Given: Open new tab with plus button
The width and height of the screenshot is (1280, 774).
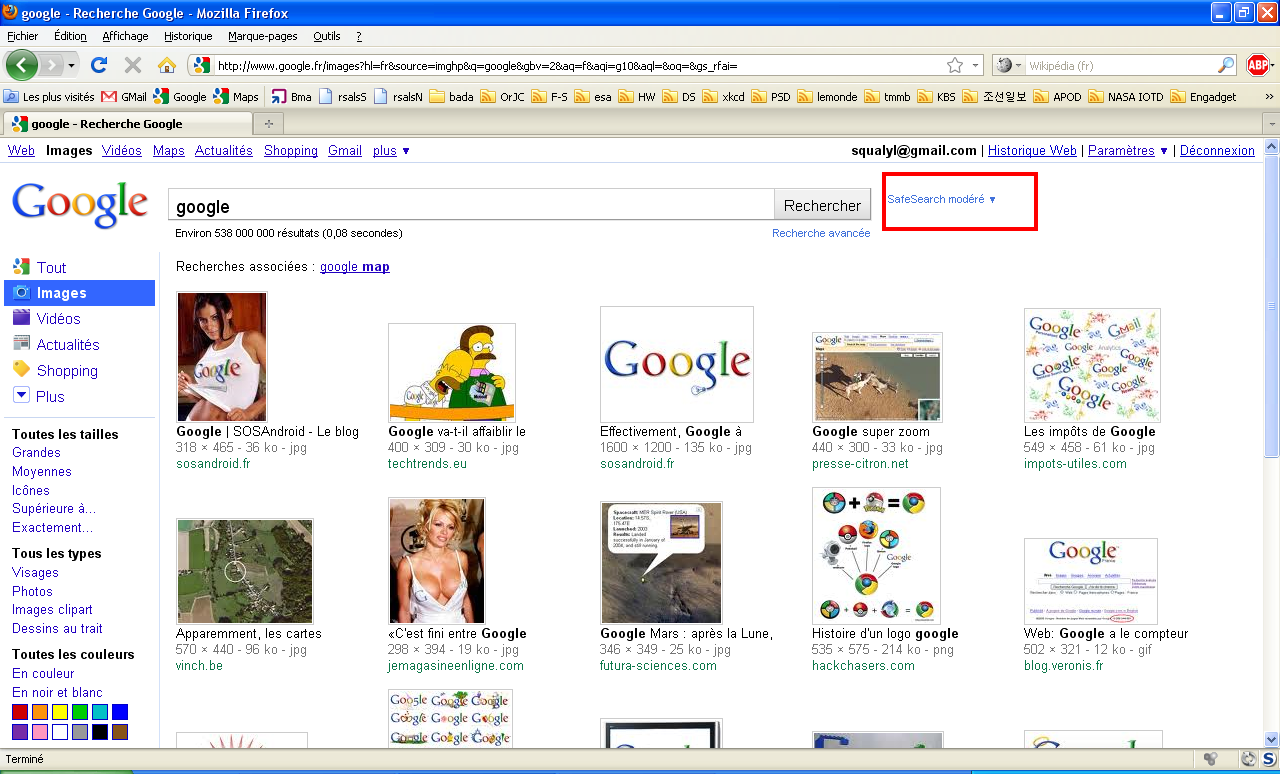Looking at the screenshot, I should click(268, 124).
